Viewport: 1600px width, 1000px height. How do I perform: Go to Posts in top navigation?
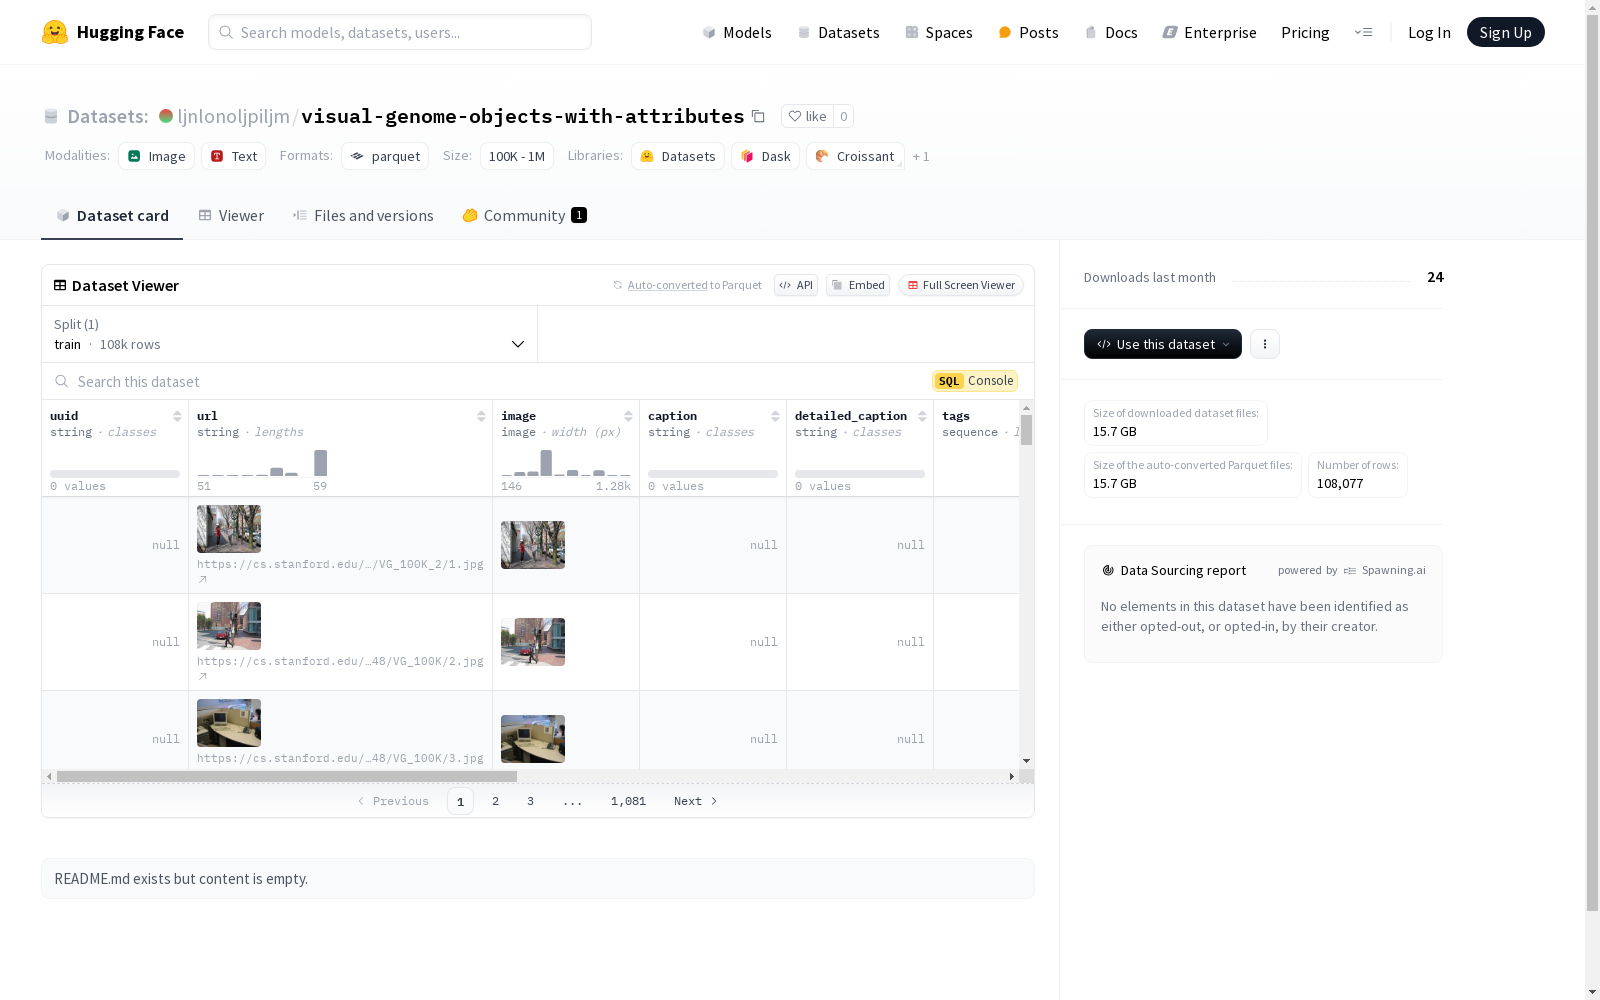point(1028,32)
